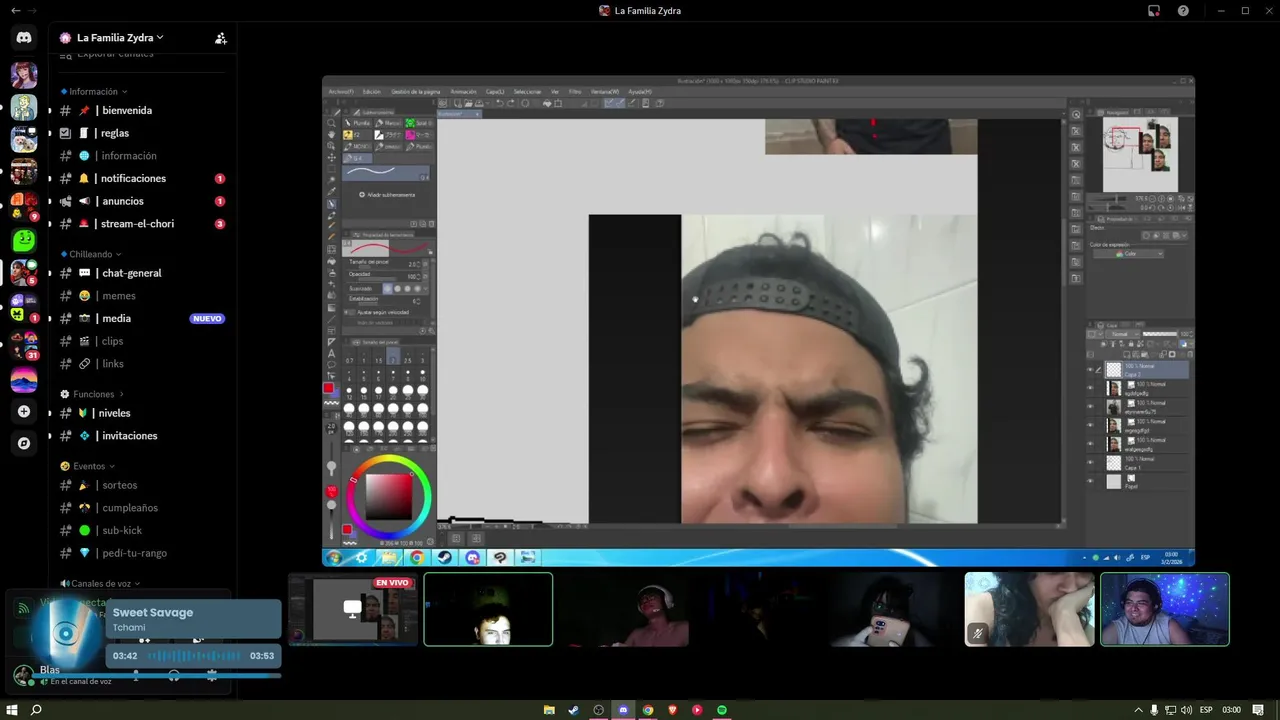Click the red foreground color swatch
This screenshot has height=720, width=1280.
coord(328,388)
